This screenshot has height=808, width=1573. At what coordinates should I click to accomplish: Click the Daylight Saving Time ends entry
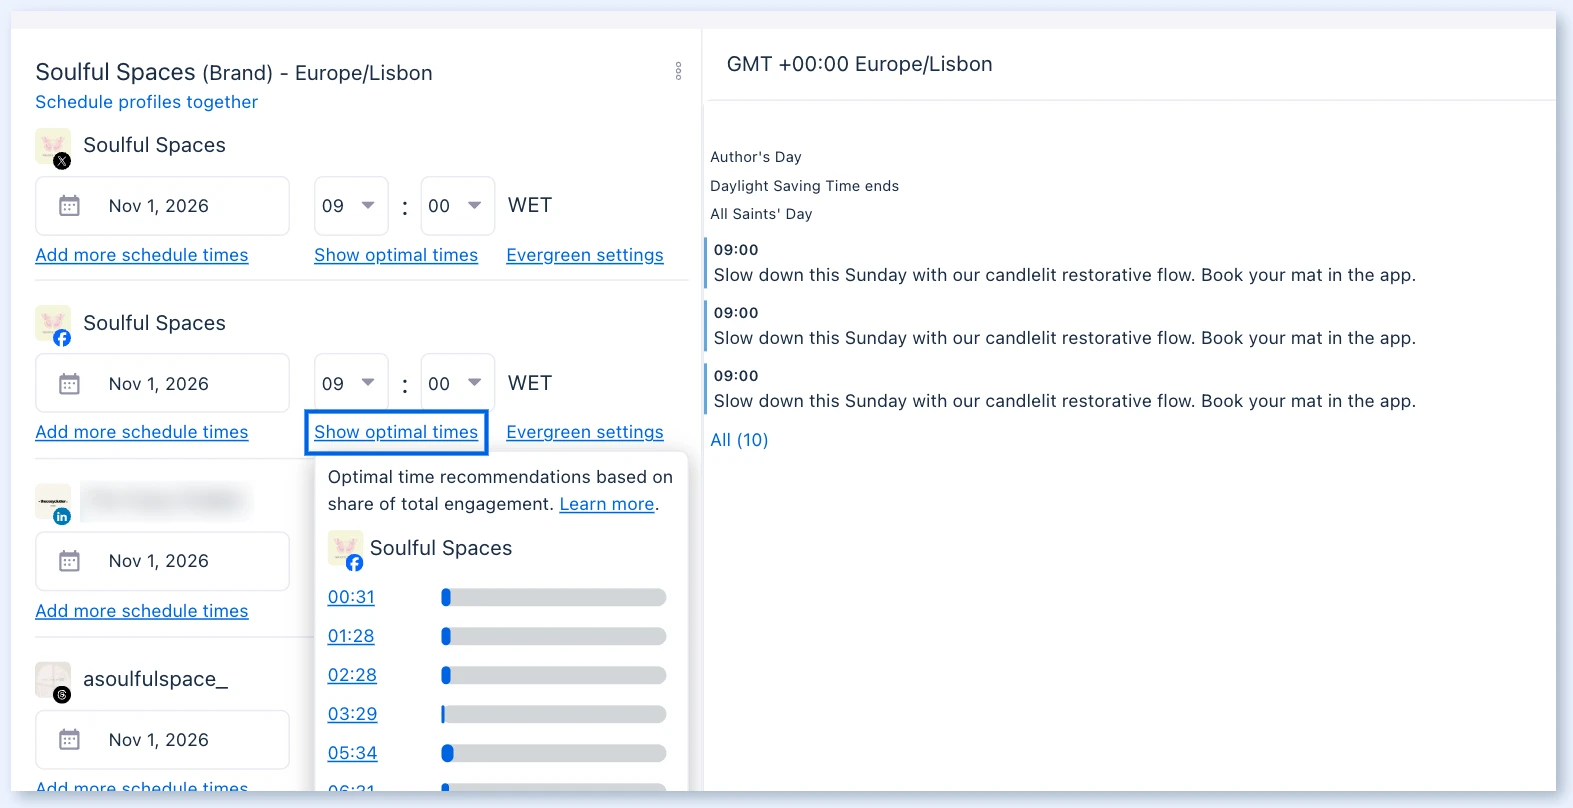pos(804,186)
